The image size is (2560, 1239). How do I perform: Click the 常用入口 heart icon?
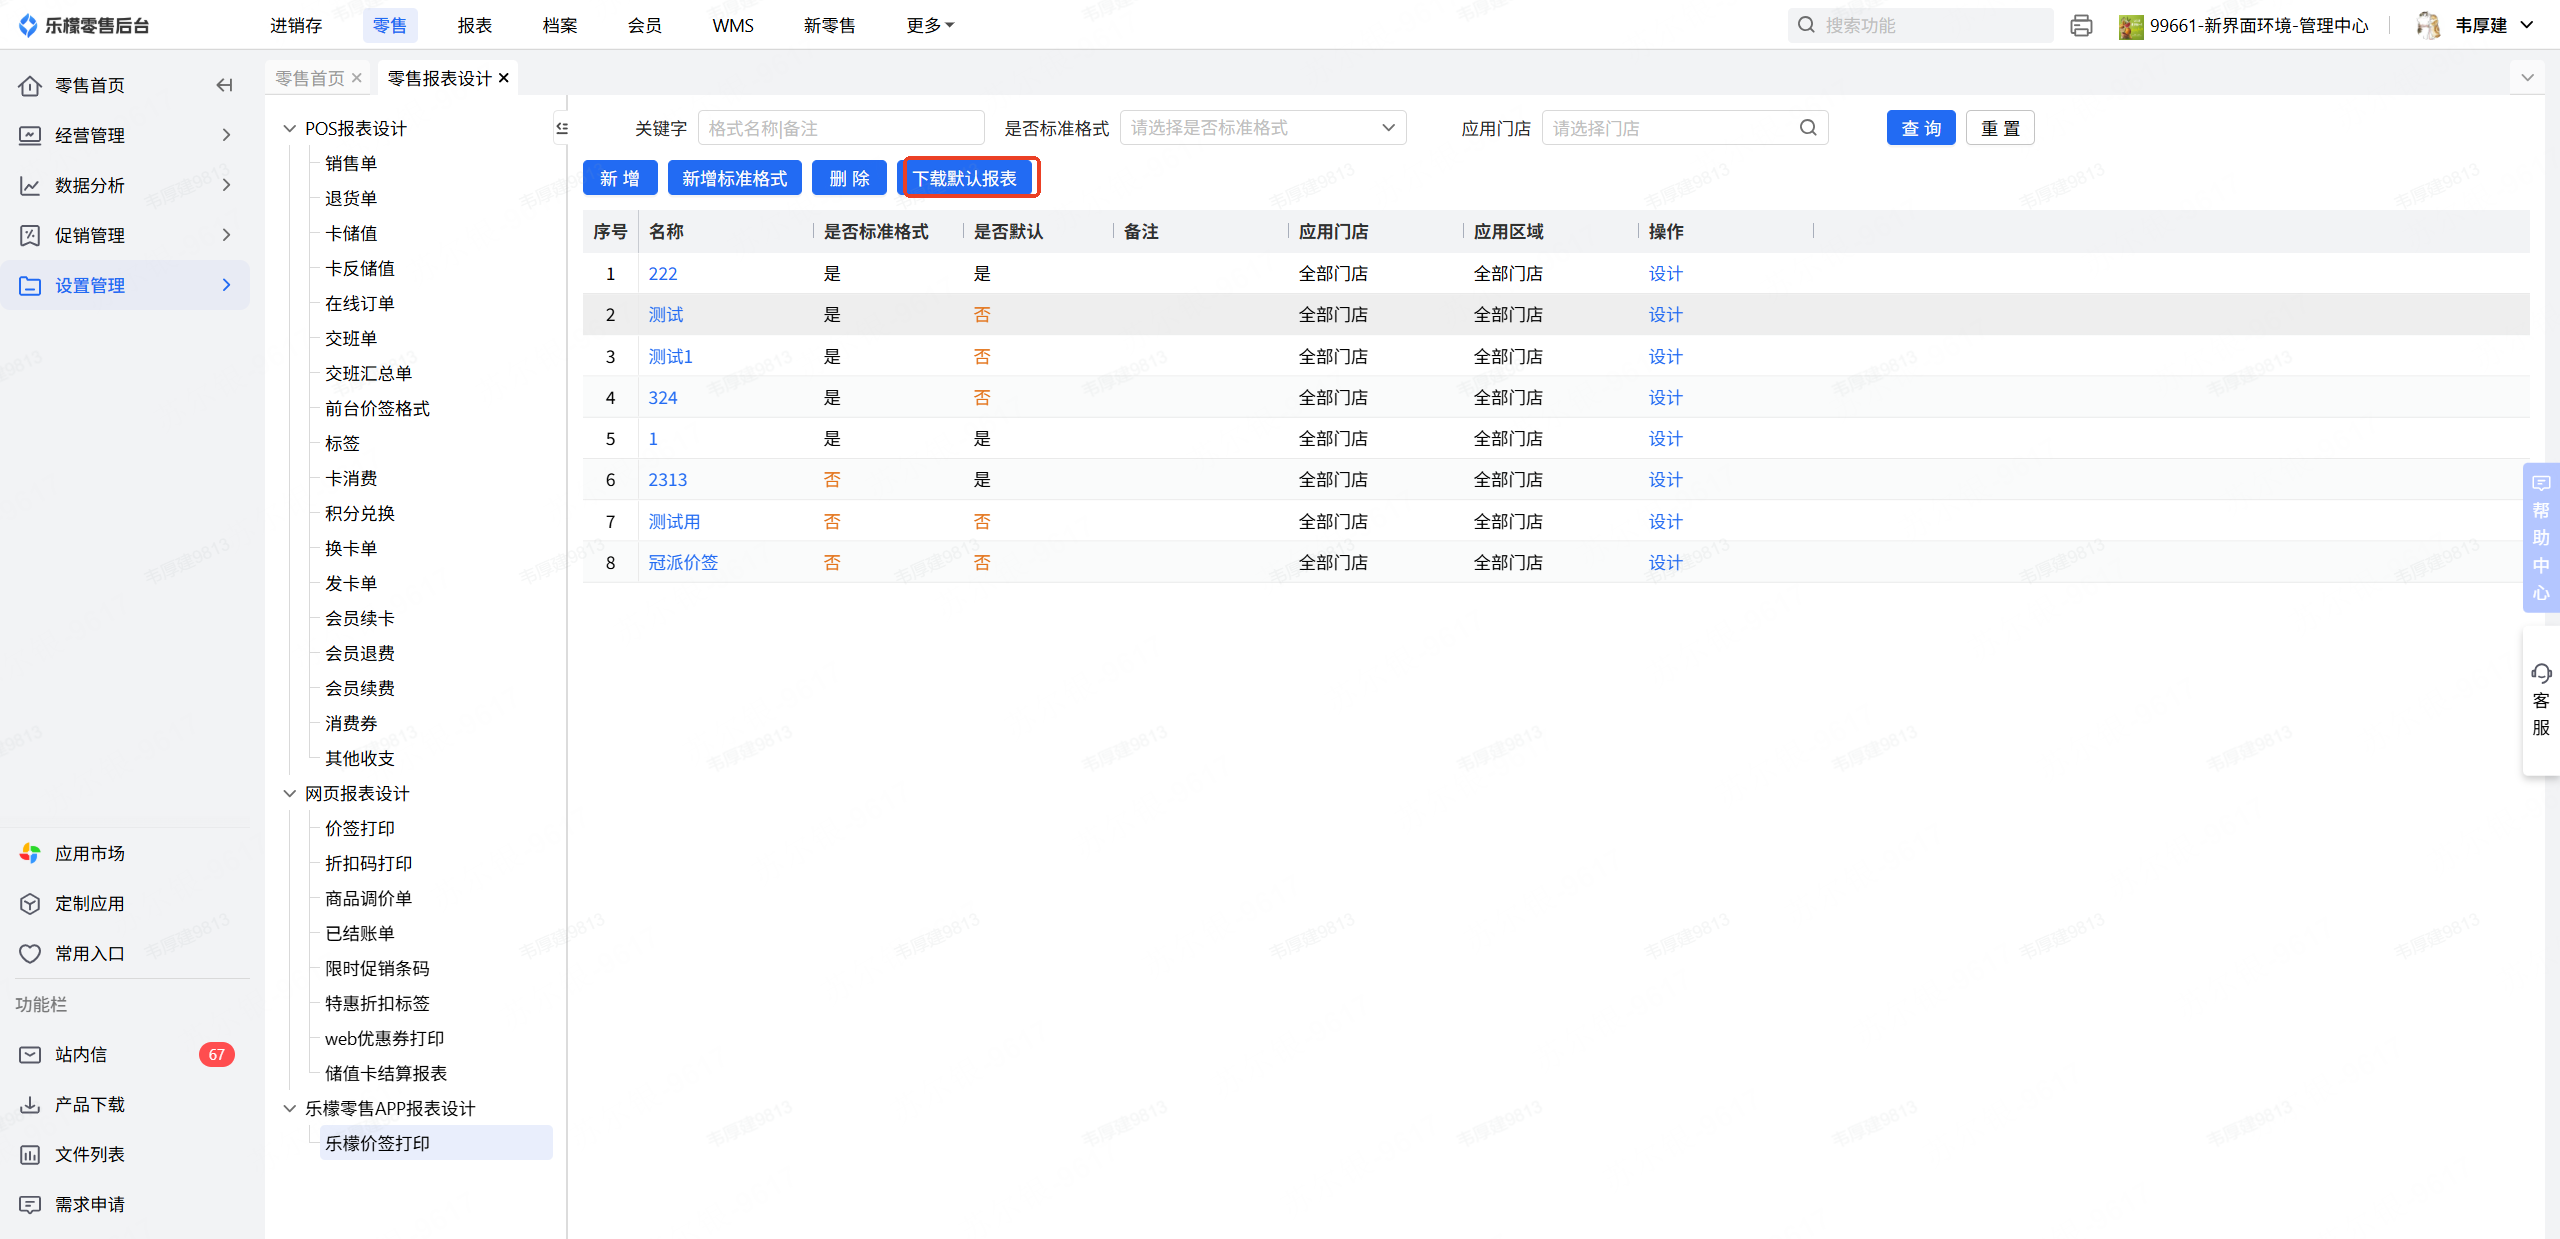(x=30, y=953)
